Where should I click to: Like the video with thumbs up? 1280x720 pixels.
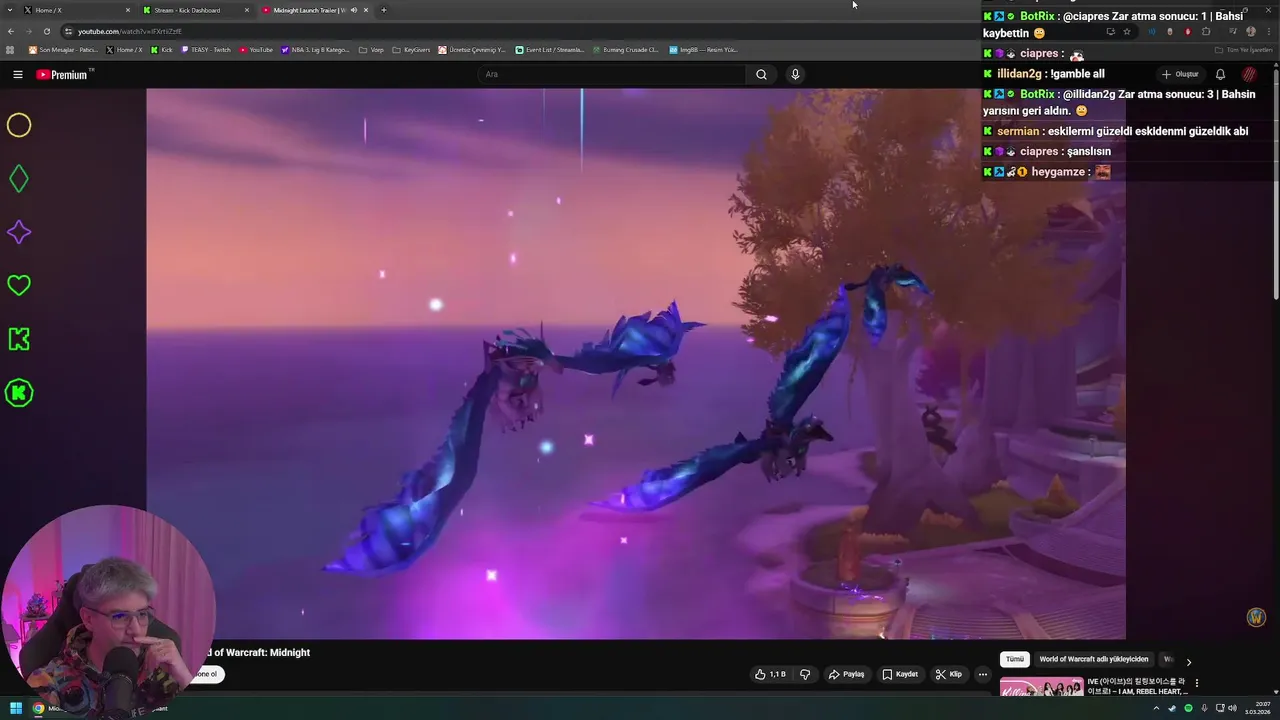(x=770, y=674)
